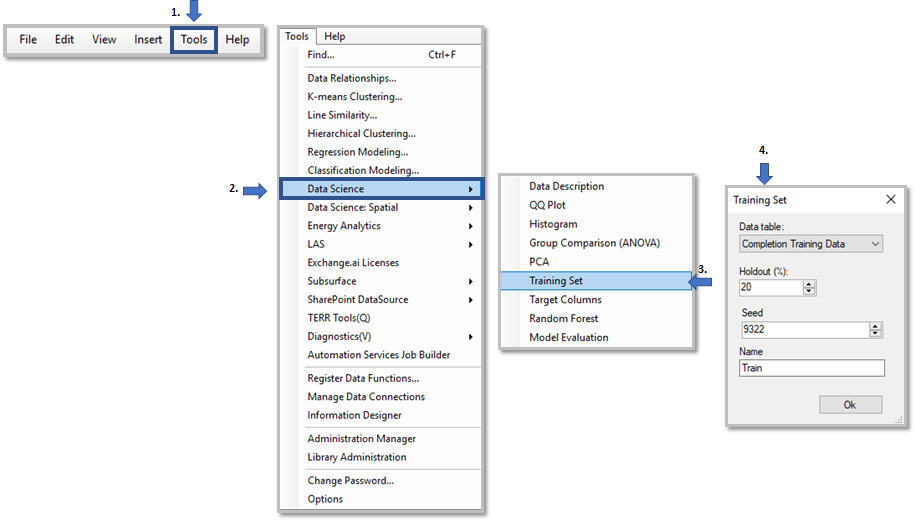
Task: Open Automation Services Job Builder
Action: pos(381,355)
